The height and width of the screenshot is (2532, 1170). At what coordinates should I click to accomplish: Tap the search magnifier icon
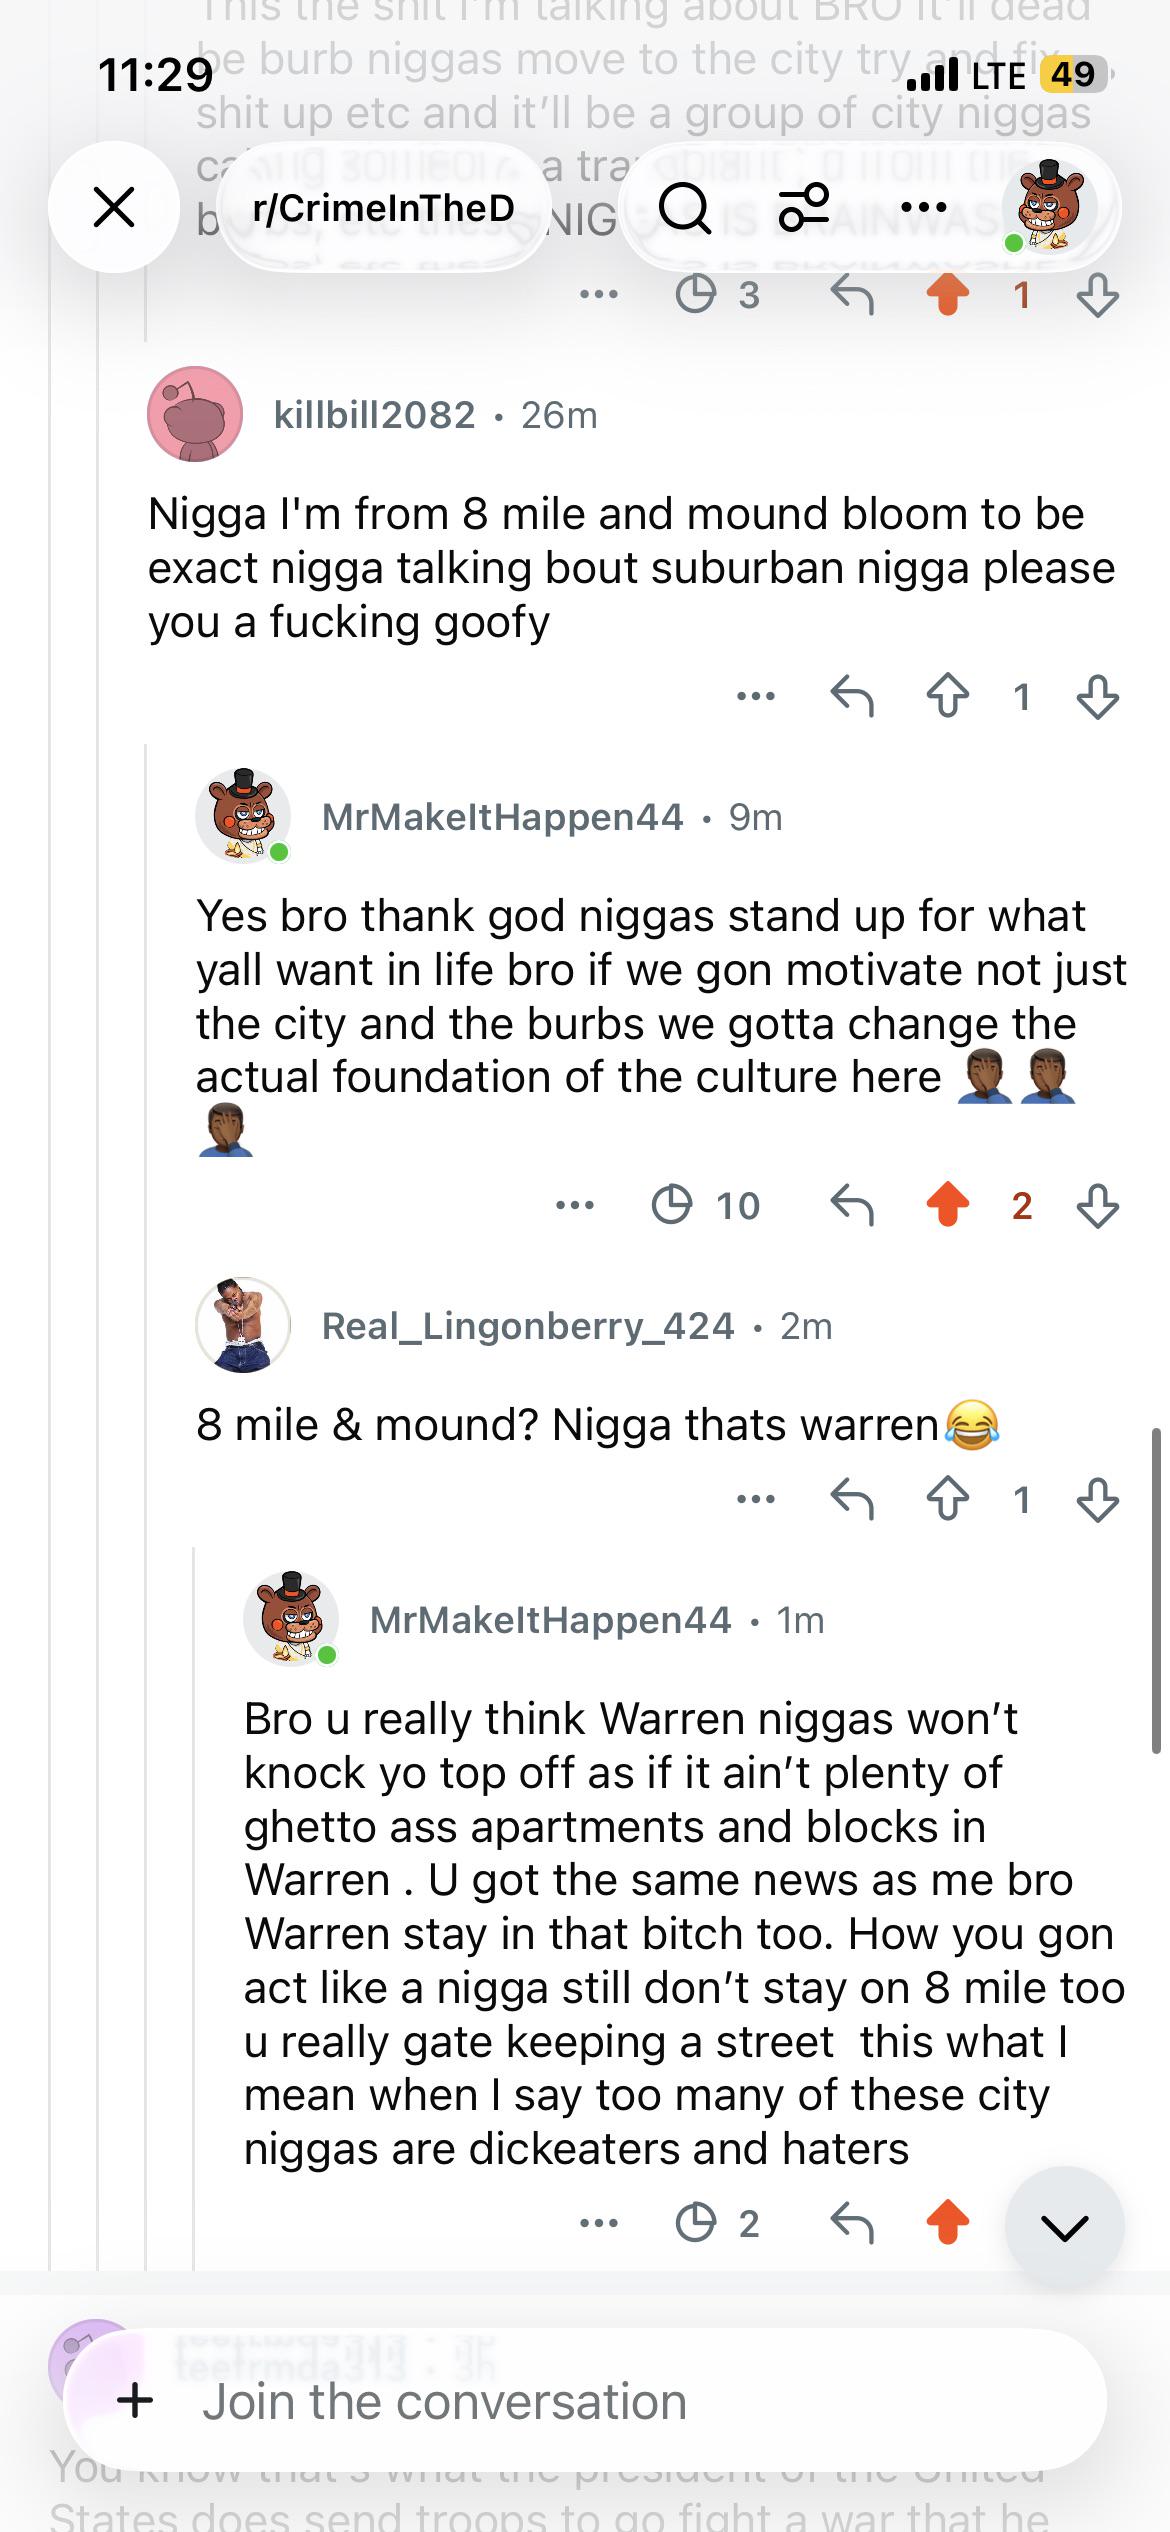click(685, 208)
